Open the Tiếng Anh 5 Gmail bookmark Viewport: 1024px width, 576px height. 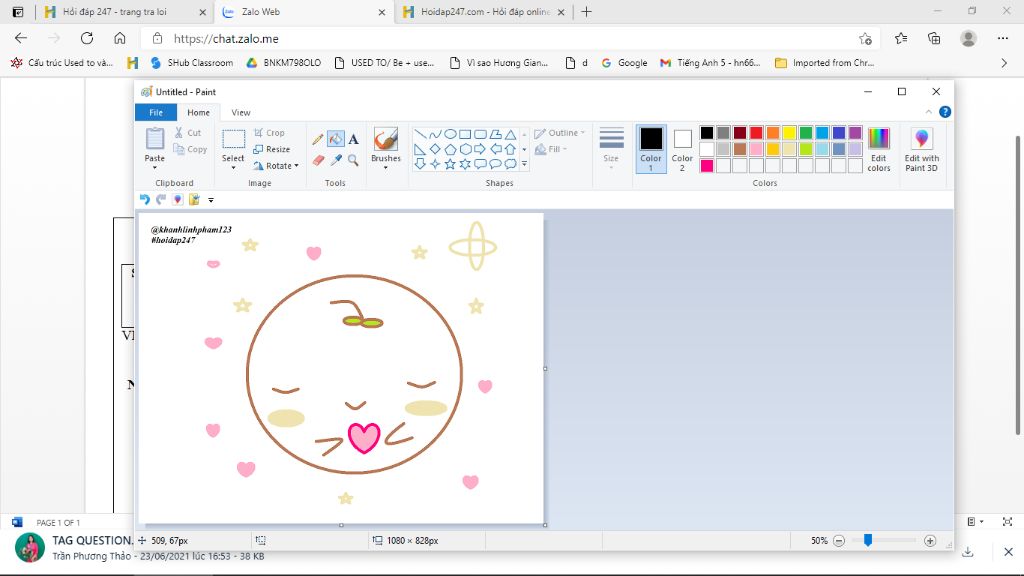click(710, 63)
